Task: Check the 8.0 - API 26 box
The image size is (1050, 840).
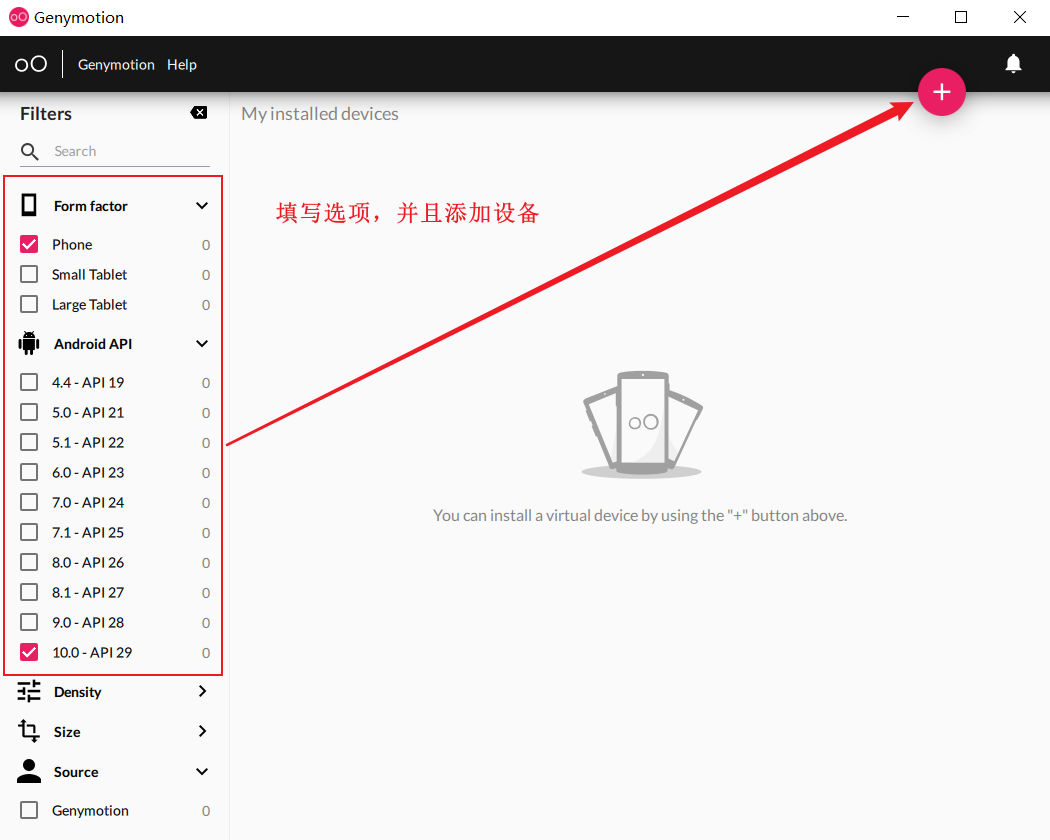Action: [x=29, y=562]
